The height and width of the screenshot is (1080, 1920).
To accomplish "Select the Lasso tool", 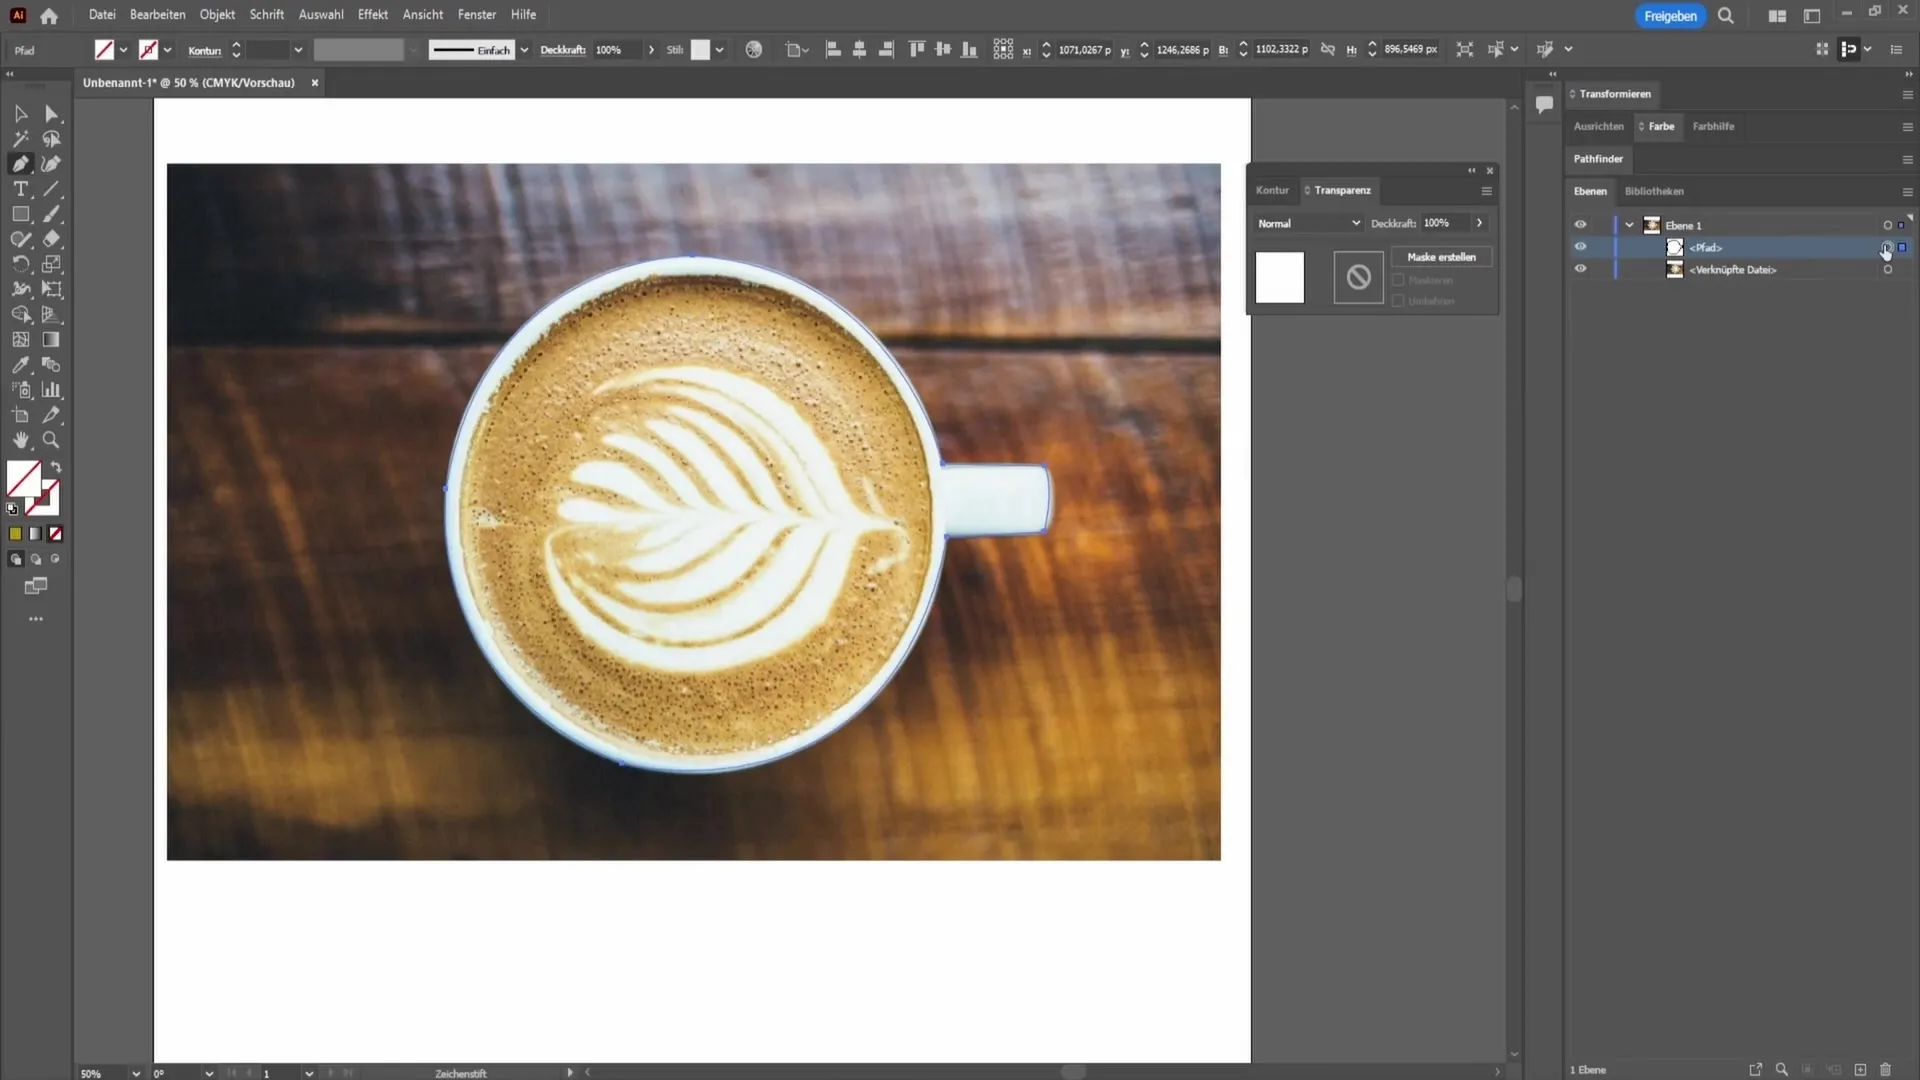I will coord(52,139).
